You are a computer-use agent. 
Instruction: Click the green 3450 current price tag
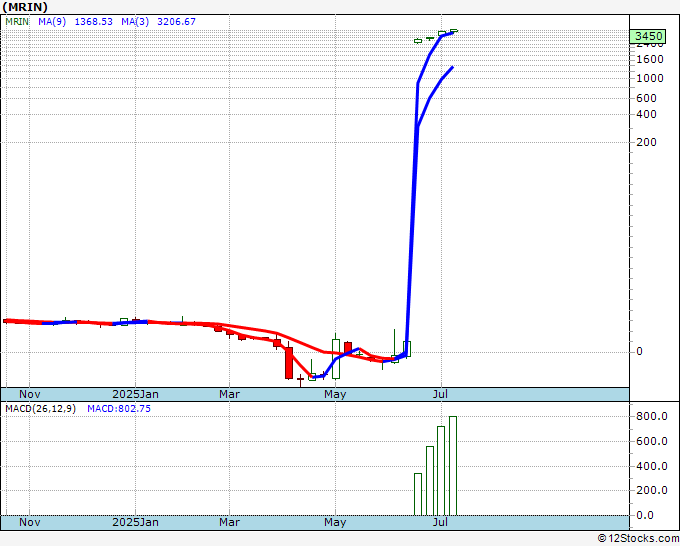point(649,36)
